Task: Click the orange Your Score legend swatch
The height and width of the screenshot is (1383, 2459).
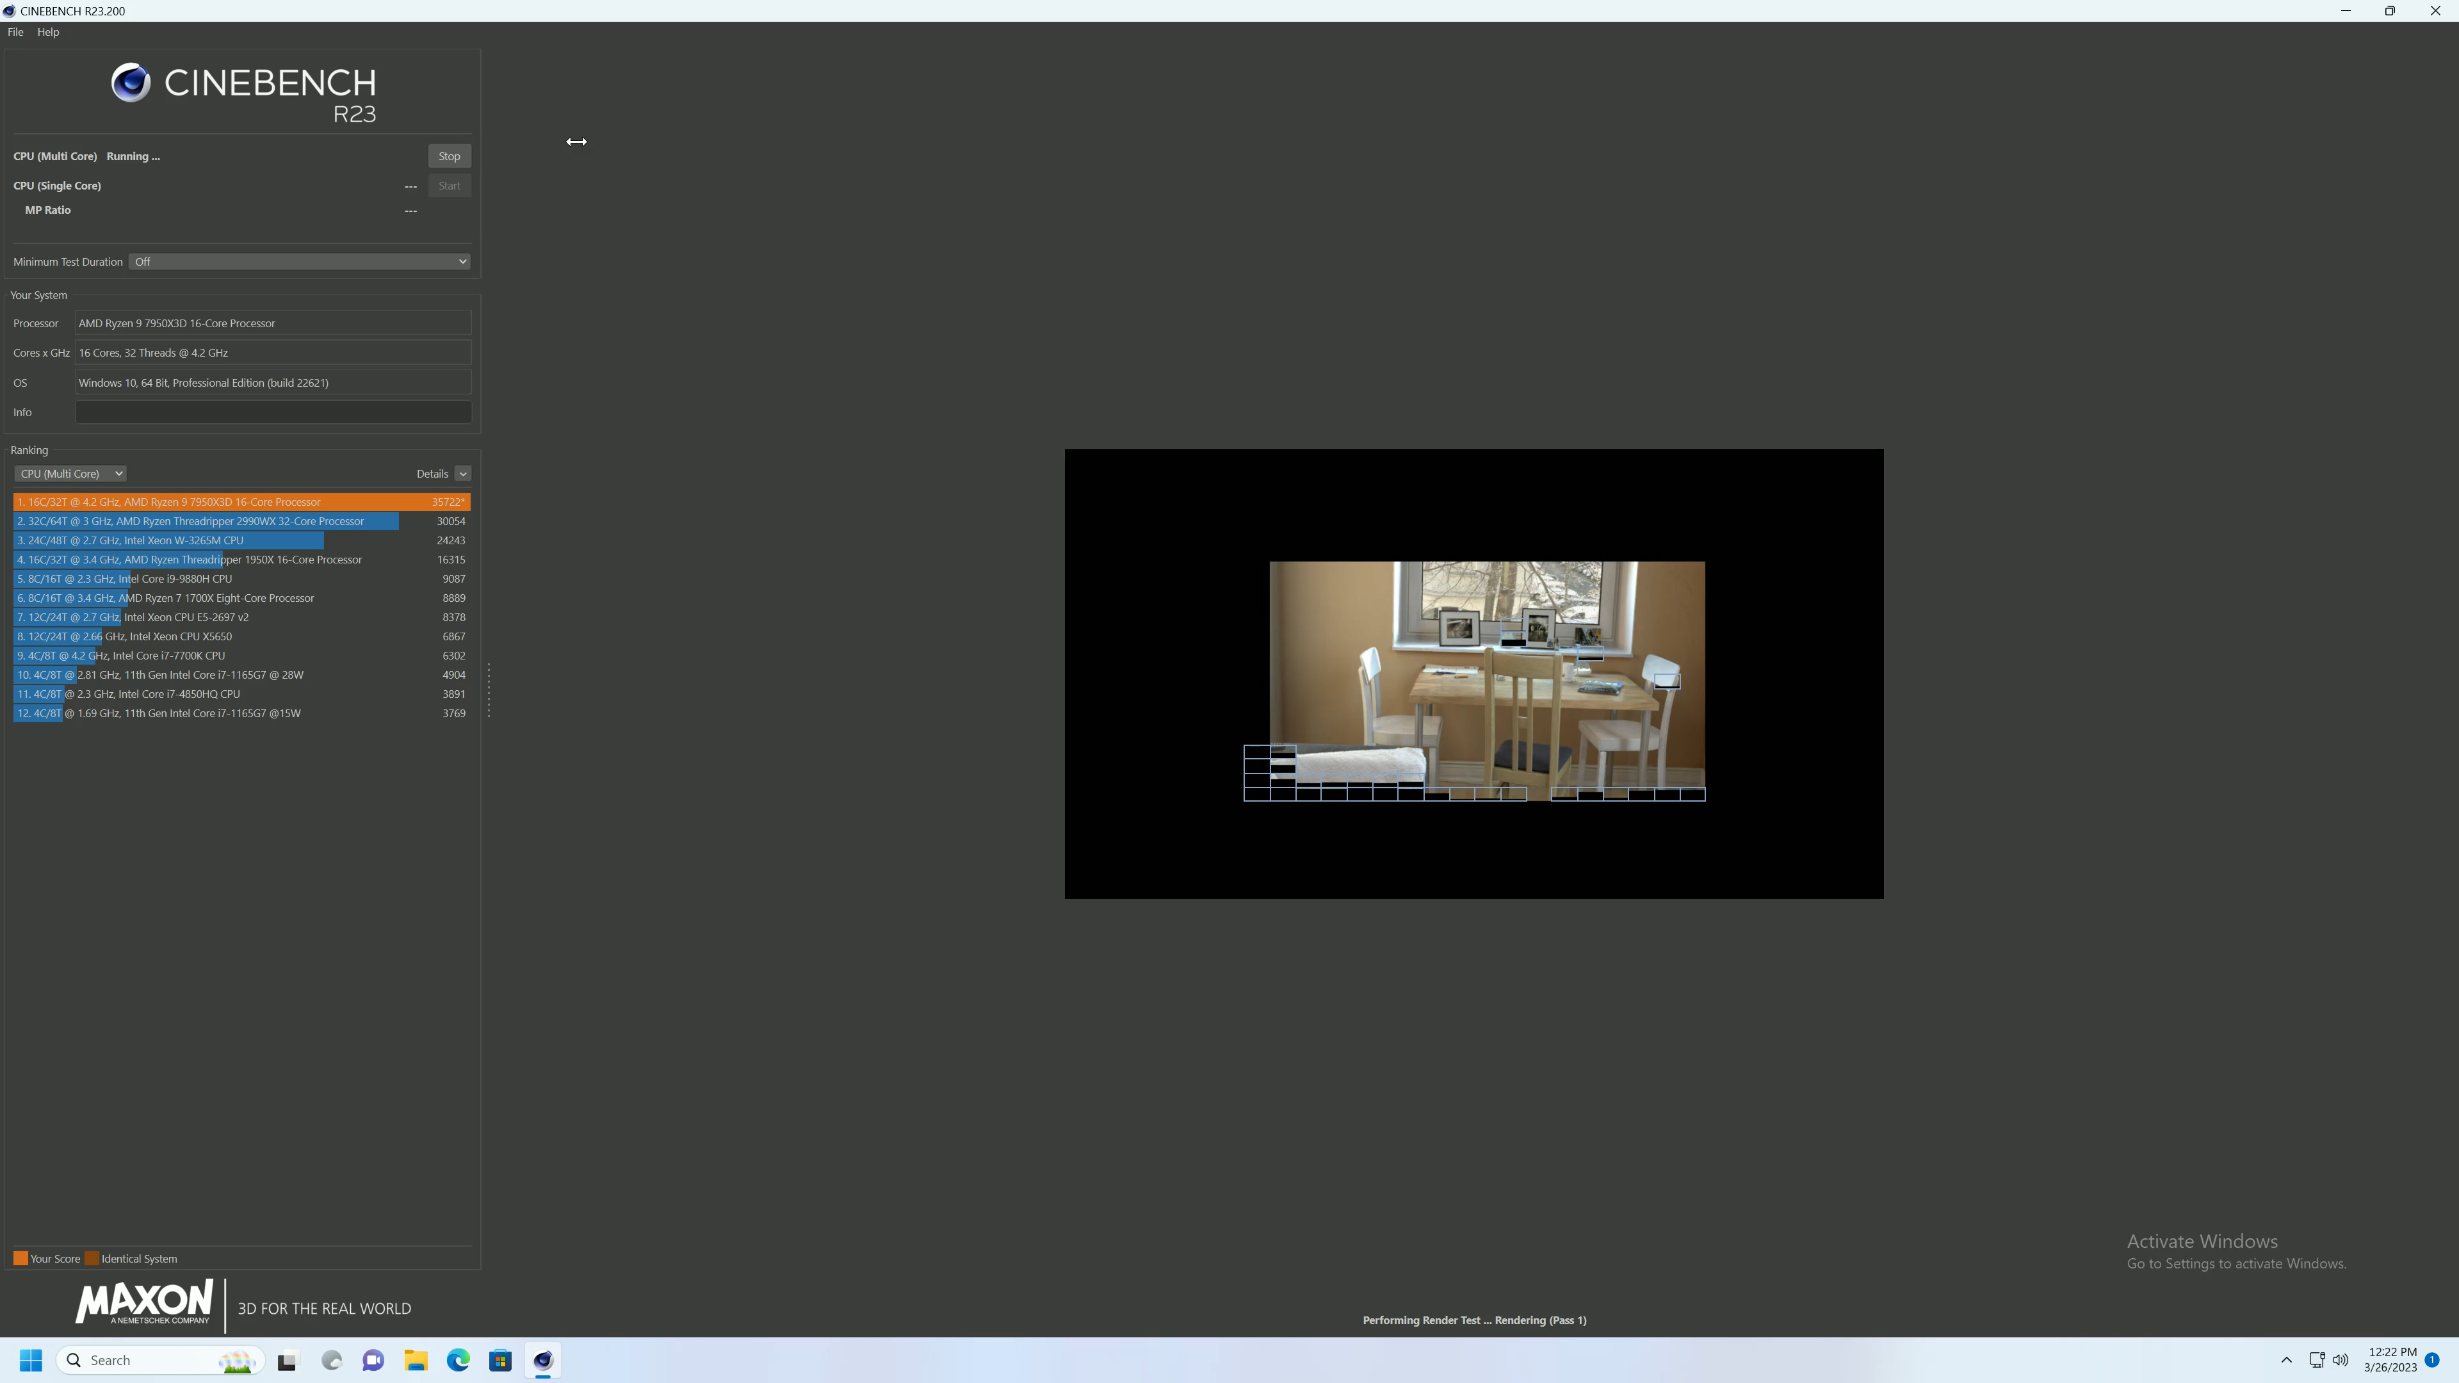Action: (20, 1258)
